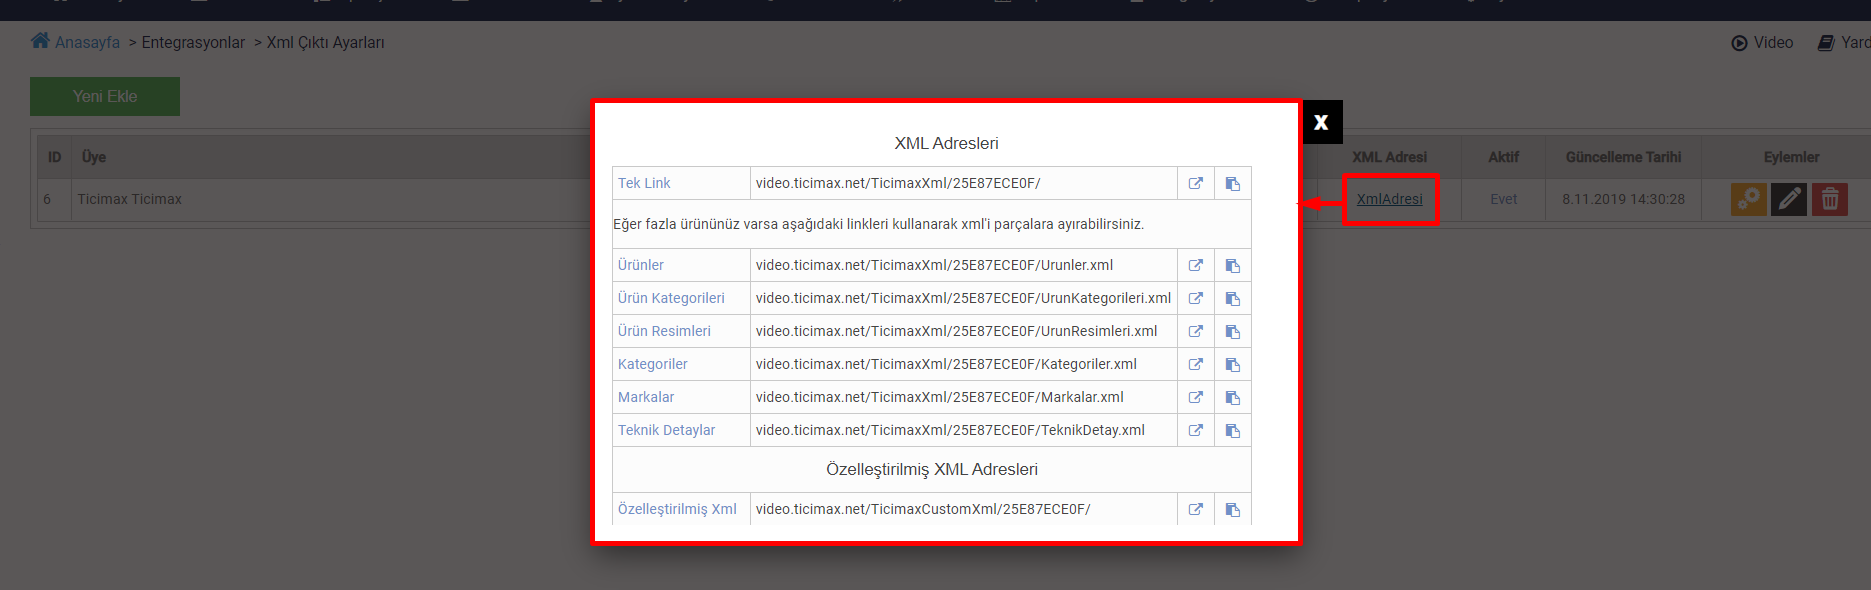Open Kategoriler XML externally
The width and height of the screenshot is (1871, 590).
[x=1195, y=364]
